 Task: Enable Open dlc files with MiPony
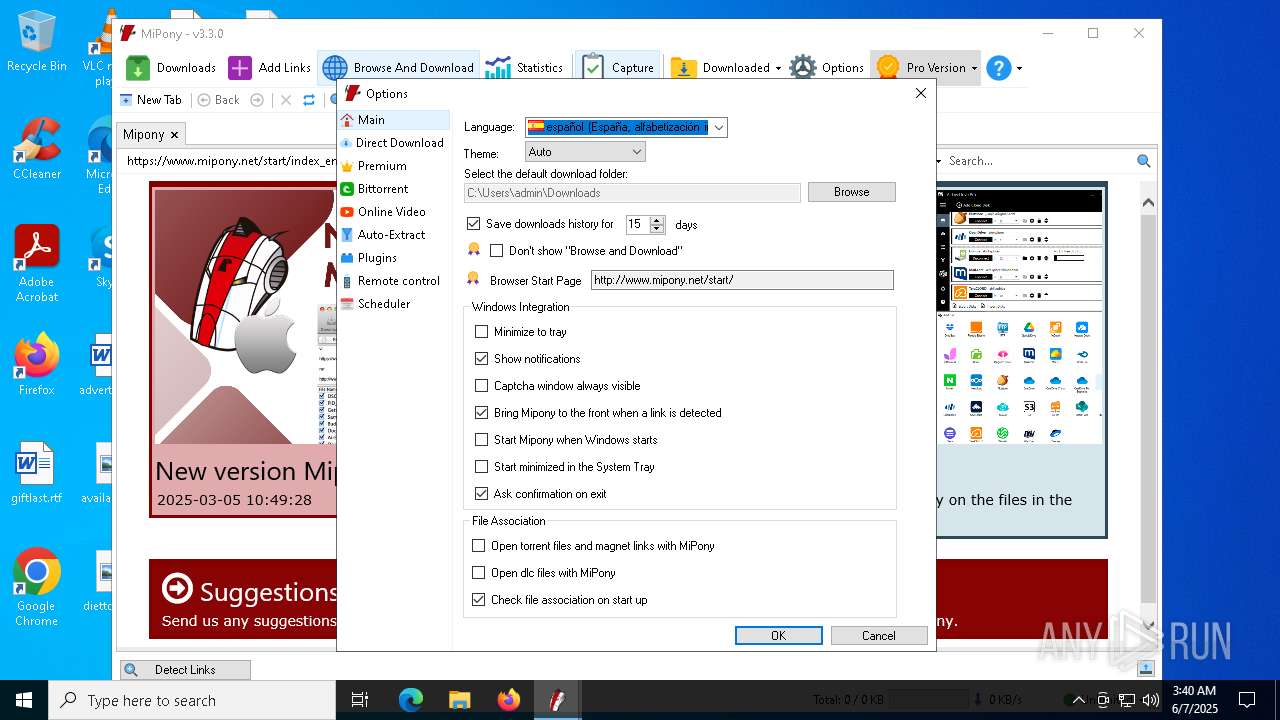pyautogui.click(x=479, y=573)
